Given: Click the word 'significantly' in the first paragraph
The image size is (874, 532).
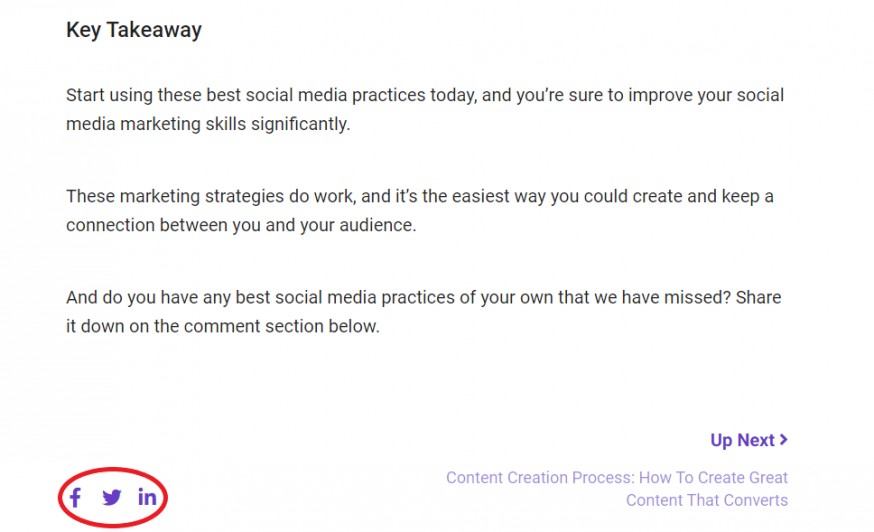Looking at the screenshot, I should (x=300, y=124).
